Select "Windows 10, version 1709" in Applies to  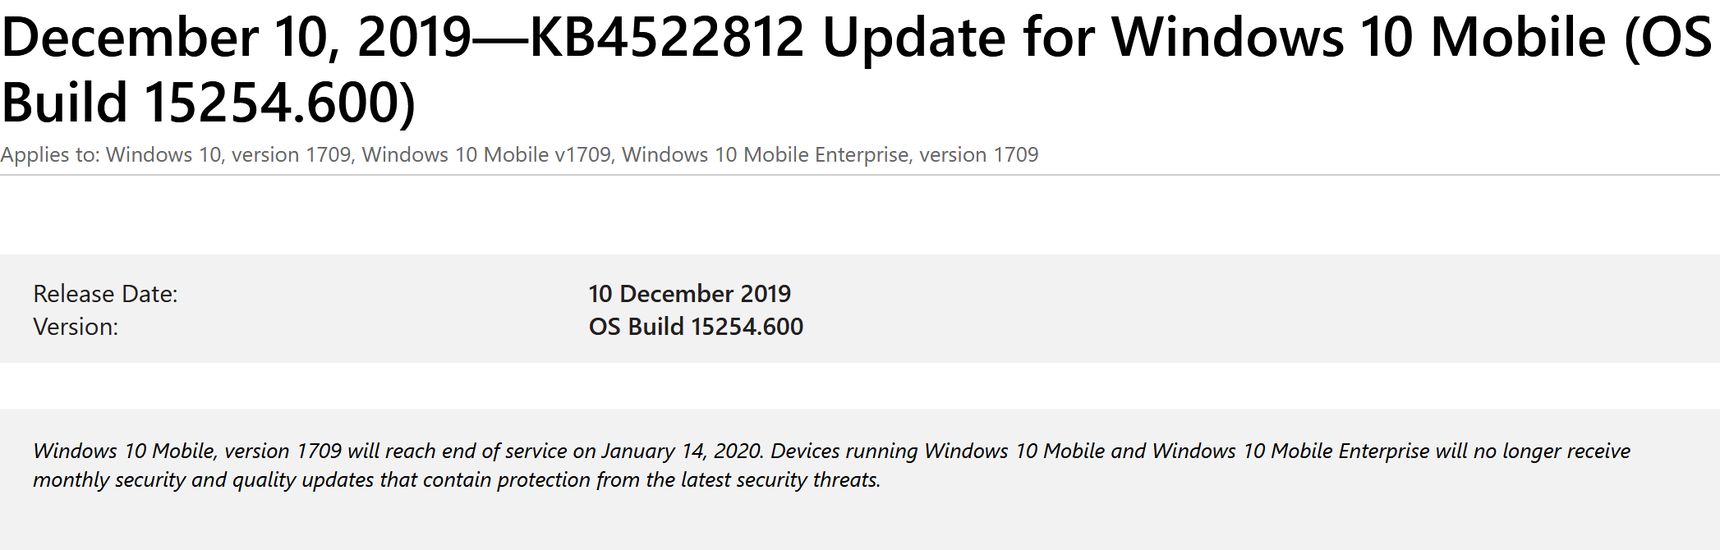228,154
